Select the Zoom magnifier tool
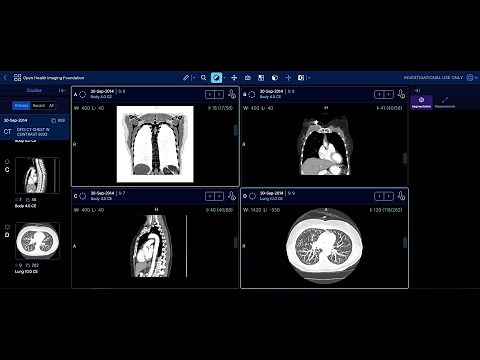 point(204,78)
